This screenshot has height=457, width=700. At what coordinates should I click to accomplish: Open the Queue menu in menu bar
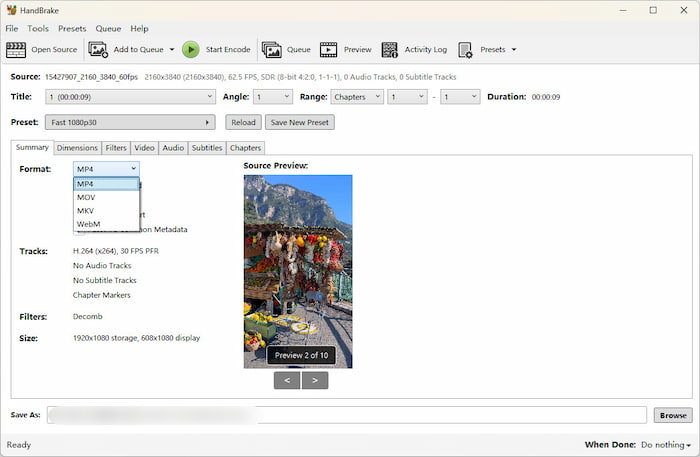[x=108, y=29]
